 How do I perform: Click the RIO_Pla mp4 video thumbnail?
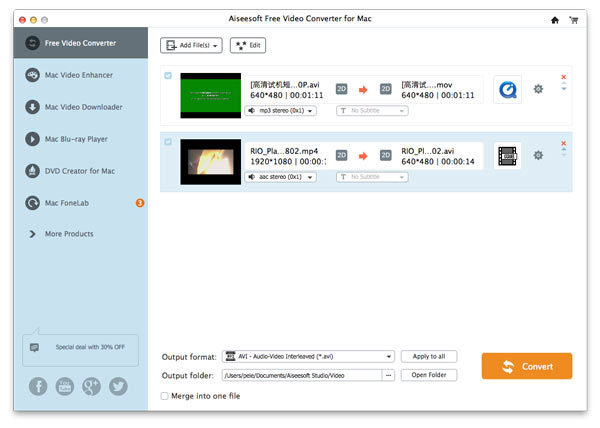[211, 162]
